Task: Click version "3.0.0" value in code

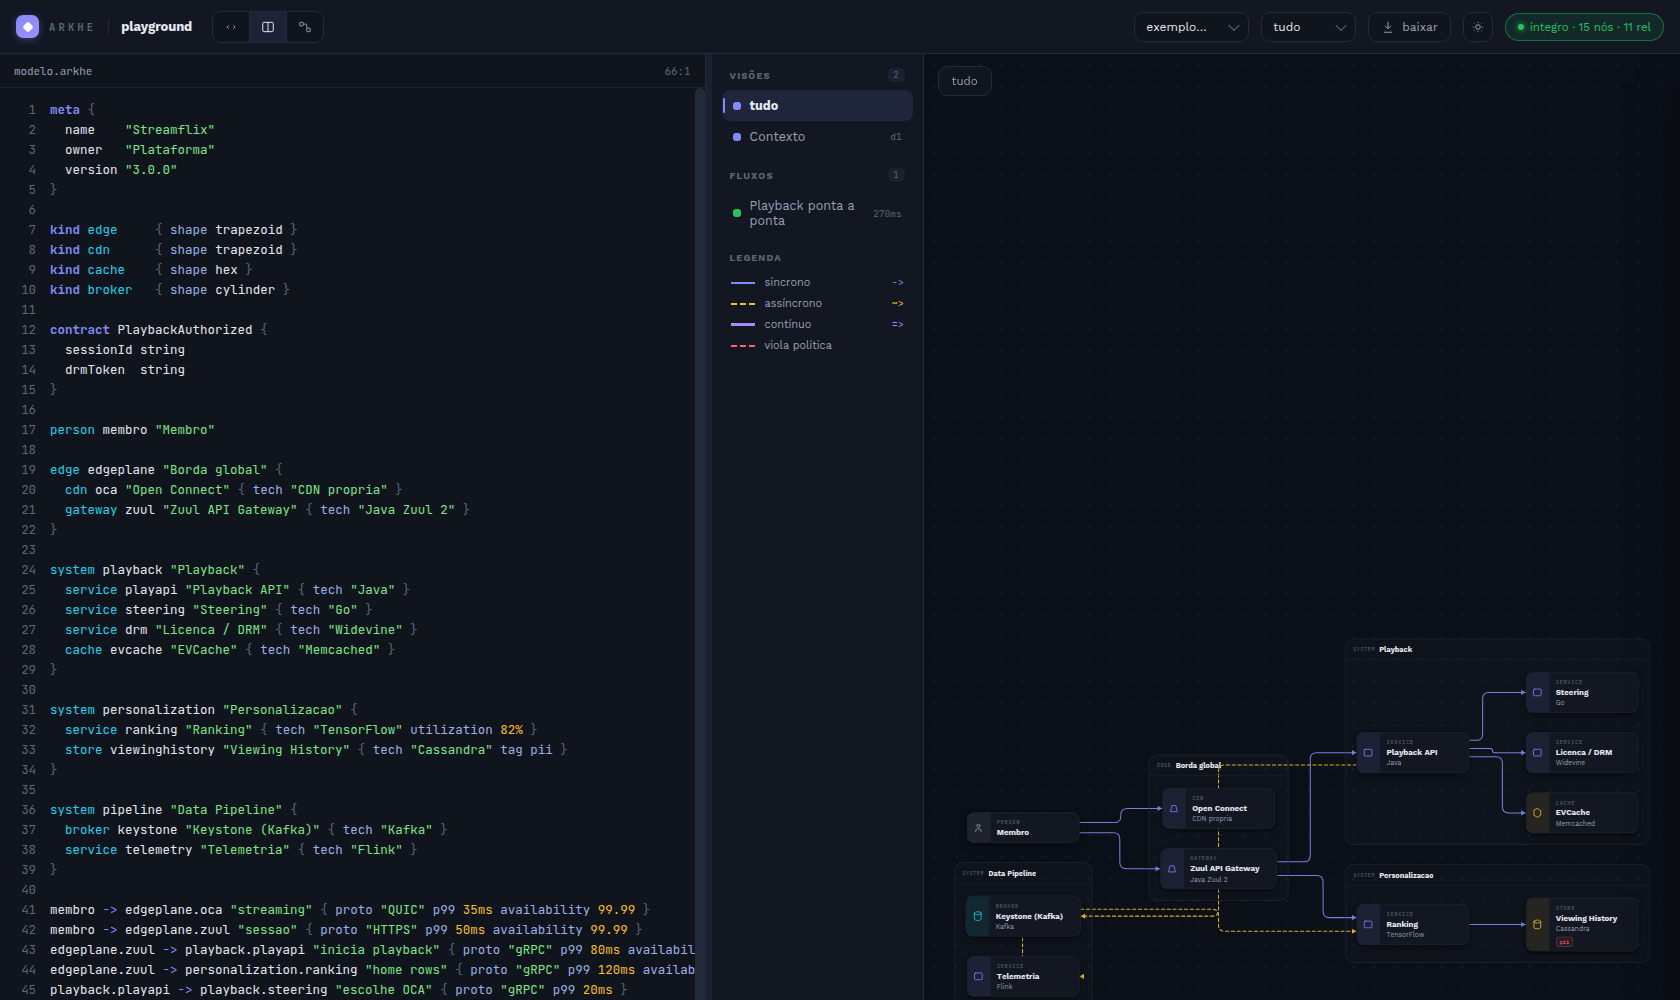Action: tap(151, 170)
